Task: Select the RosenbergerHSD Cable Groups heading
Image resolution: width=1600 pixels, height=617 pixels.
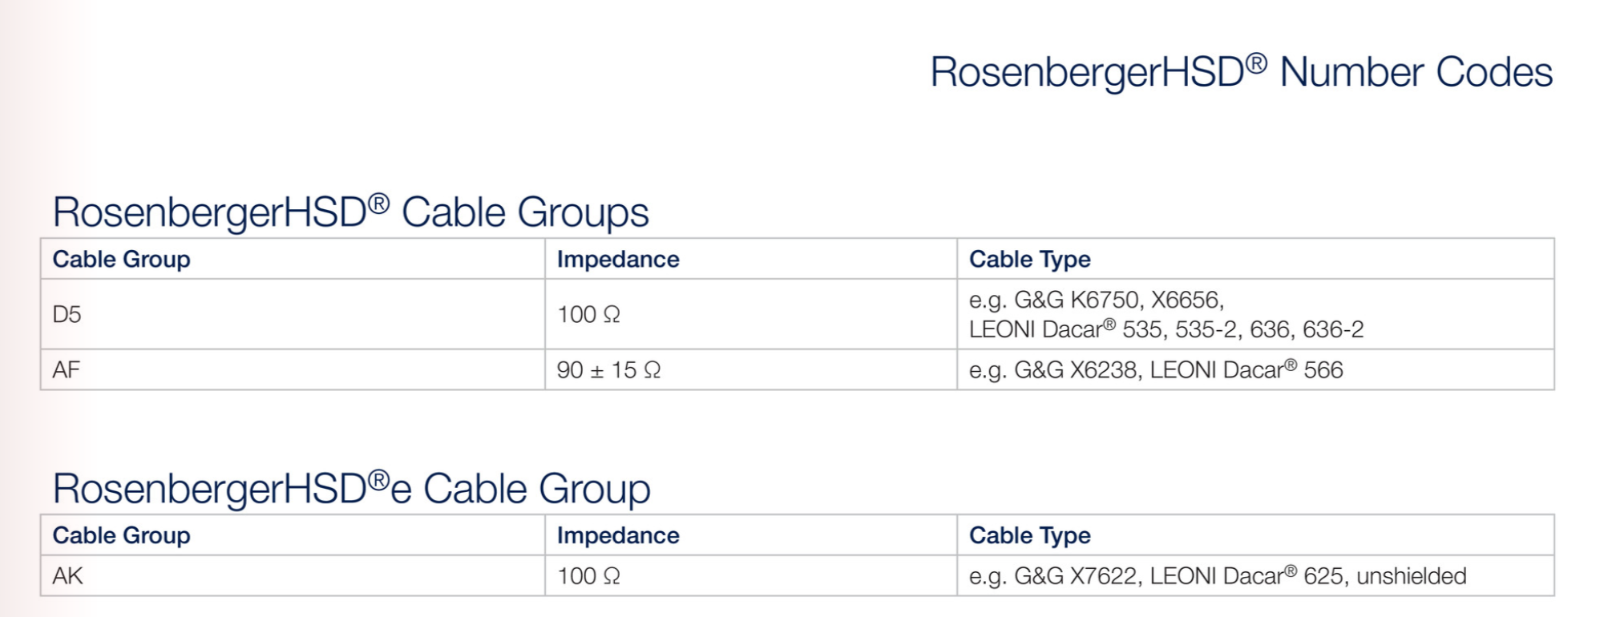Action: 351,212
